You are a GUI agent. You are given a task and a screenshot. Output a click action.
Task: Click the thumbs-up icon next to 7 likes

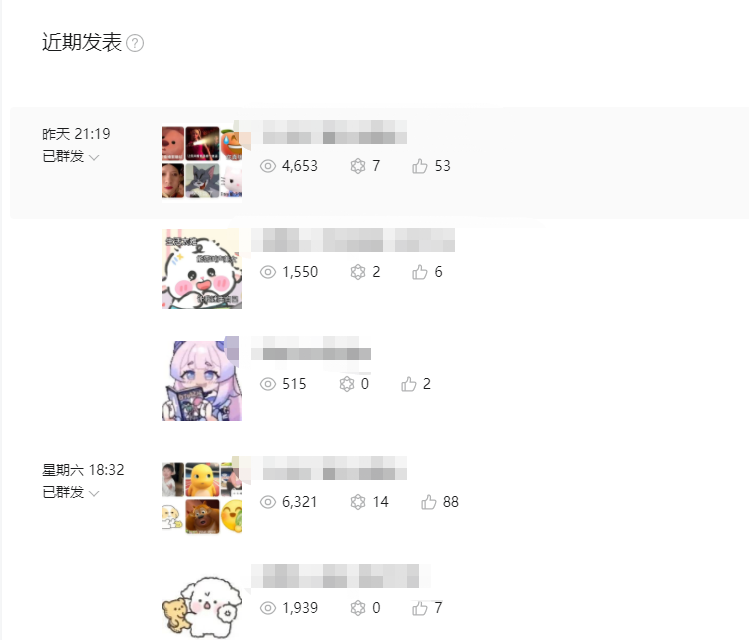(x=419, y=608)
